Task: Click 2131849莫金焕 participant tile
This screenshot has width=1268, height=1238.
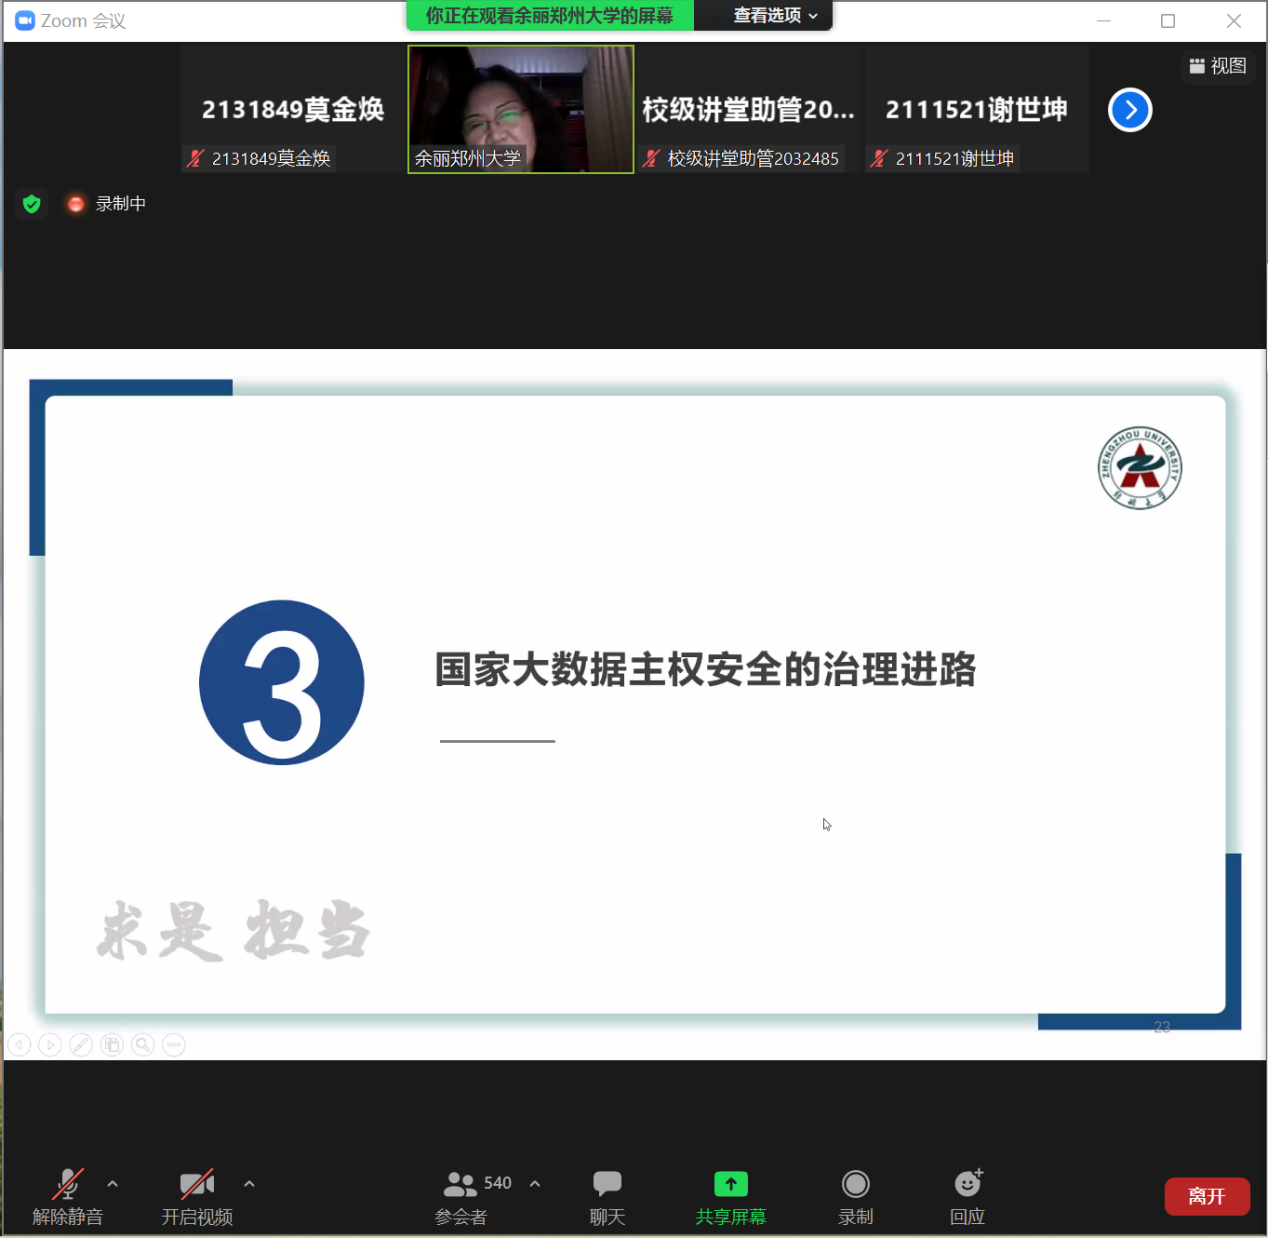Action: (x=292, y=110)
